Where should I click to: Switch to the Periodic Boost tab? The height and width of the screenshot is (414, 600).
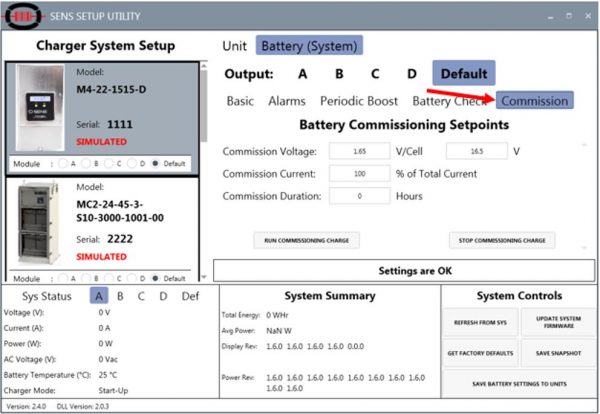click(359, 101)
